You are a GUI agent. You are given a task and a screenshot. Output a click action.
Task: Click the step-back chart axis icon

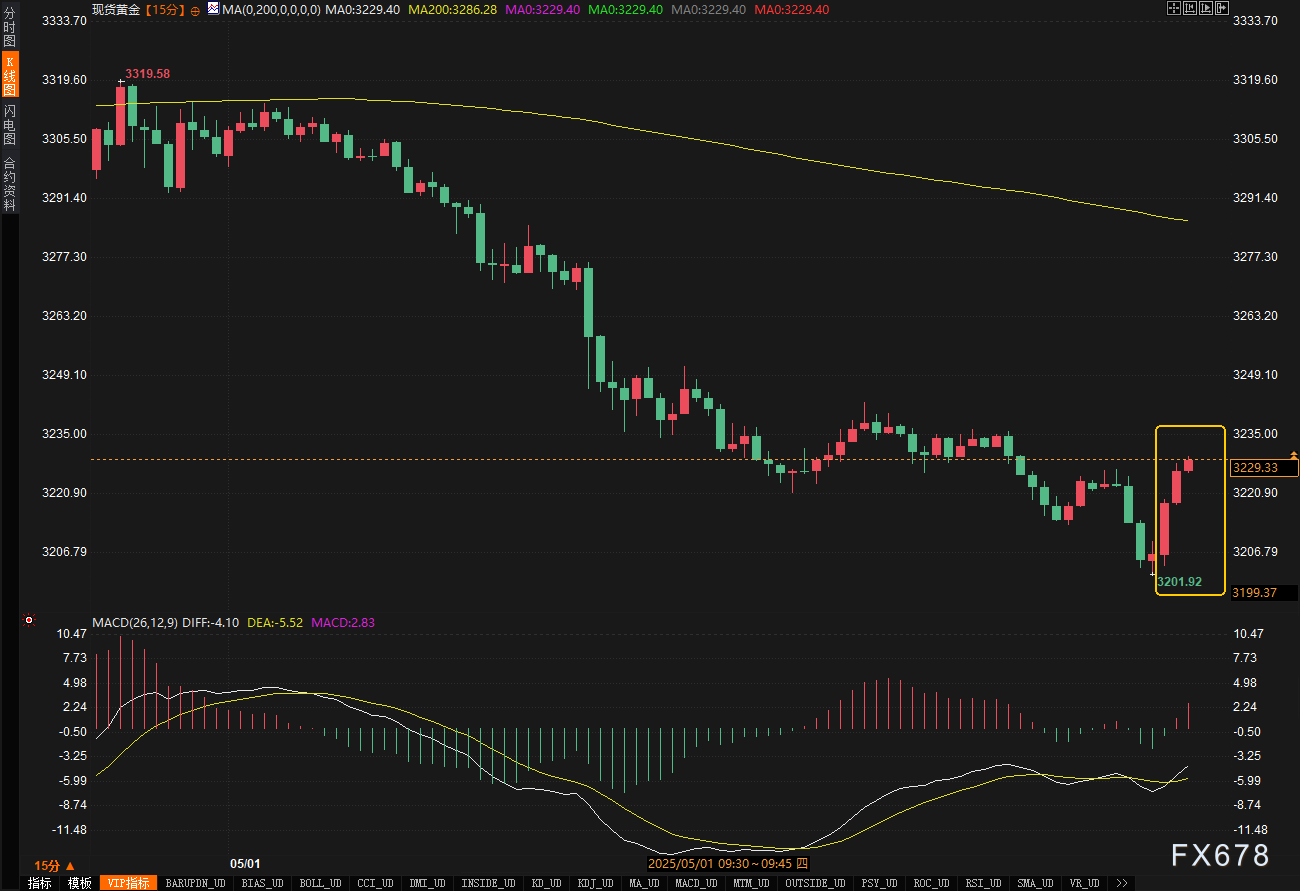pyautogui.click(x=1189, y=8)
